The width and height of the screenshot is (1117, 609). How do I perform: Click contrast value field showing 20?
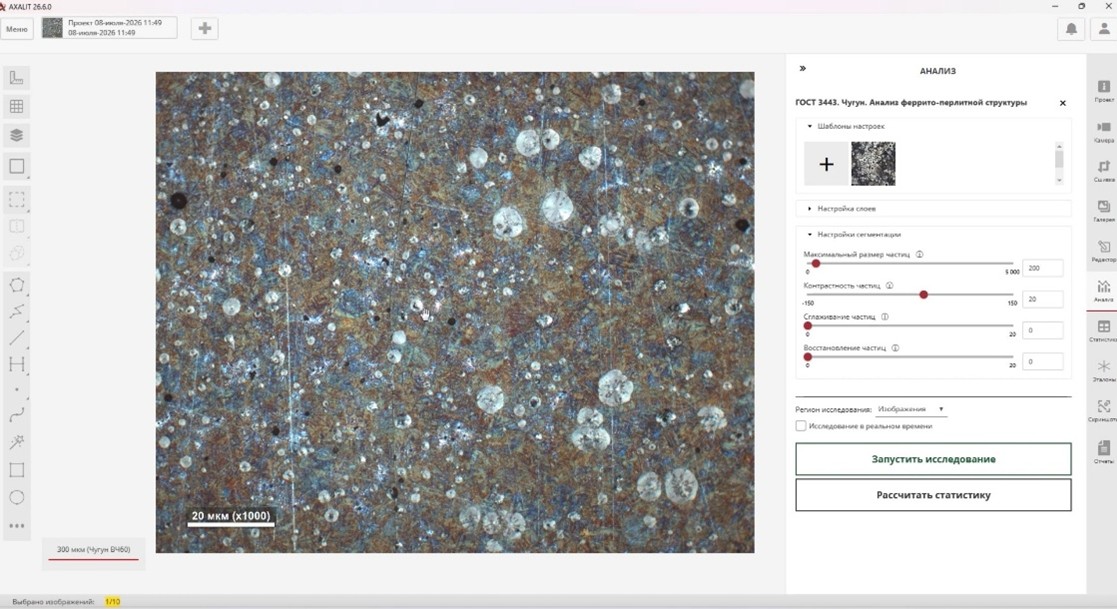click(1042, 299)
